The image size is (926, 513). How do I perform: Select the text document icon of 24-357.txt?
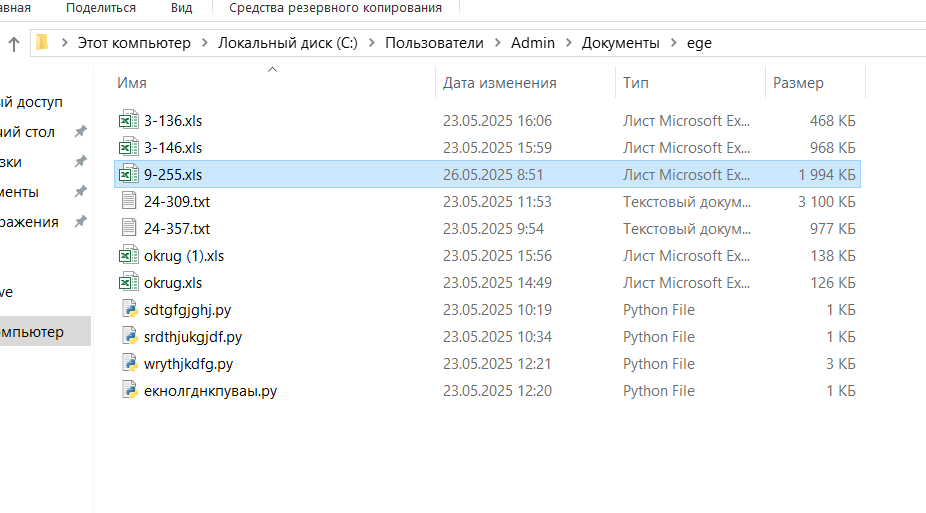128,229
